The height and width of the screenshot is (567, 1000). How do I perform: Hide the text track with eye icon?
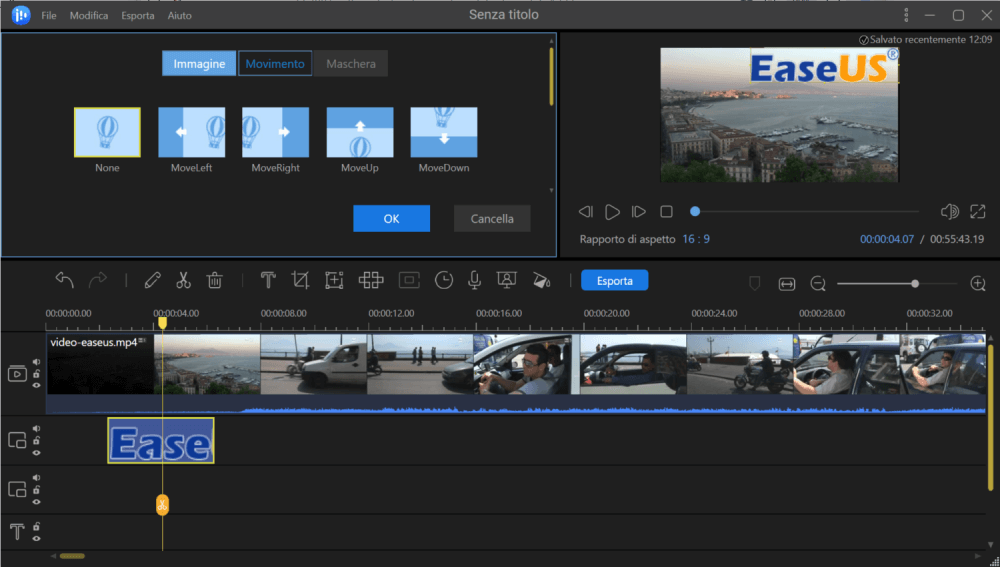coord(37,536)
